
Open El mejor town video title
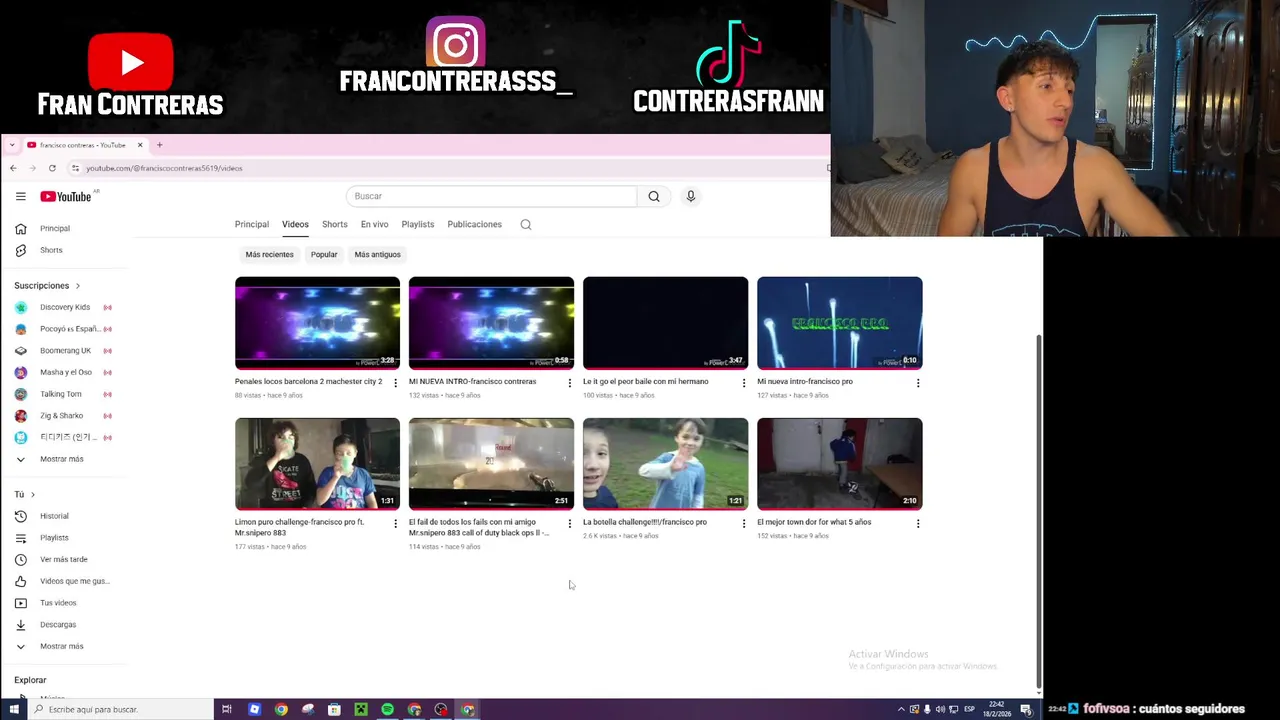pyautogui.click(x=814, y=522)
